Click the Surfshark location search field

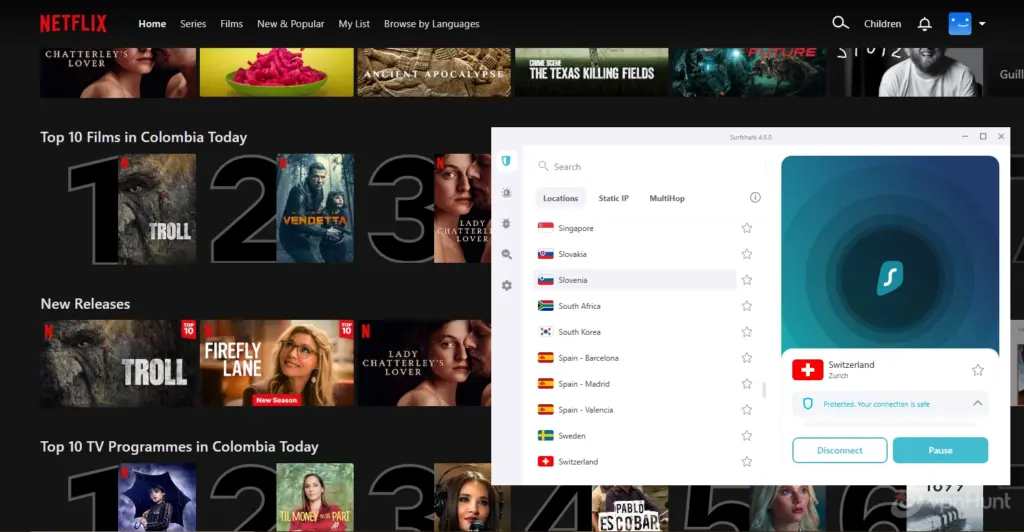click(x=640, y=167)
